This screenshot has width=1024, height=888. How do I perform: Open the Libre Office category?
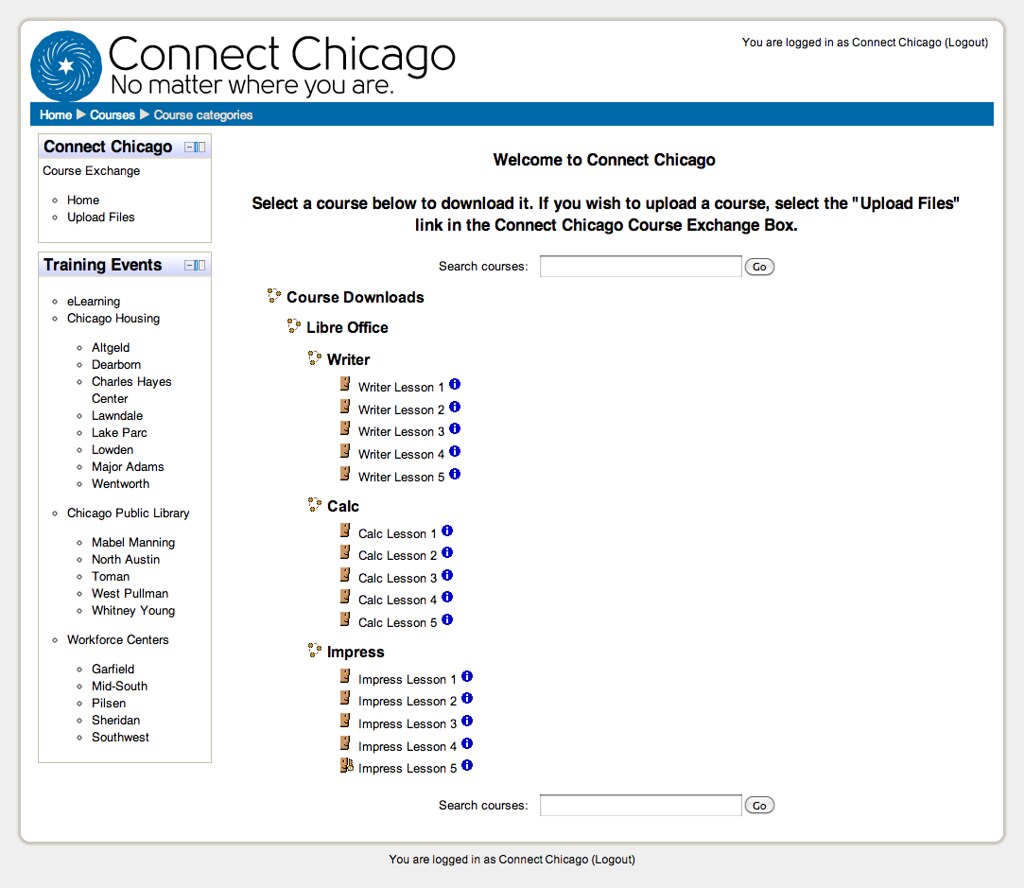[x=347, y=328]
